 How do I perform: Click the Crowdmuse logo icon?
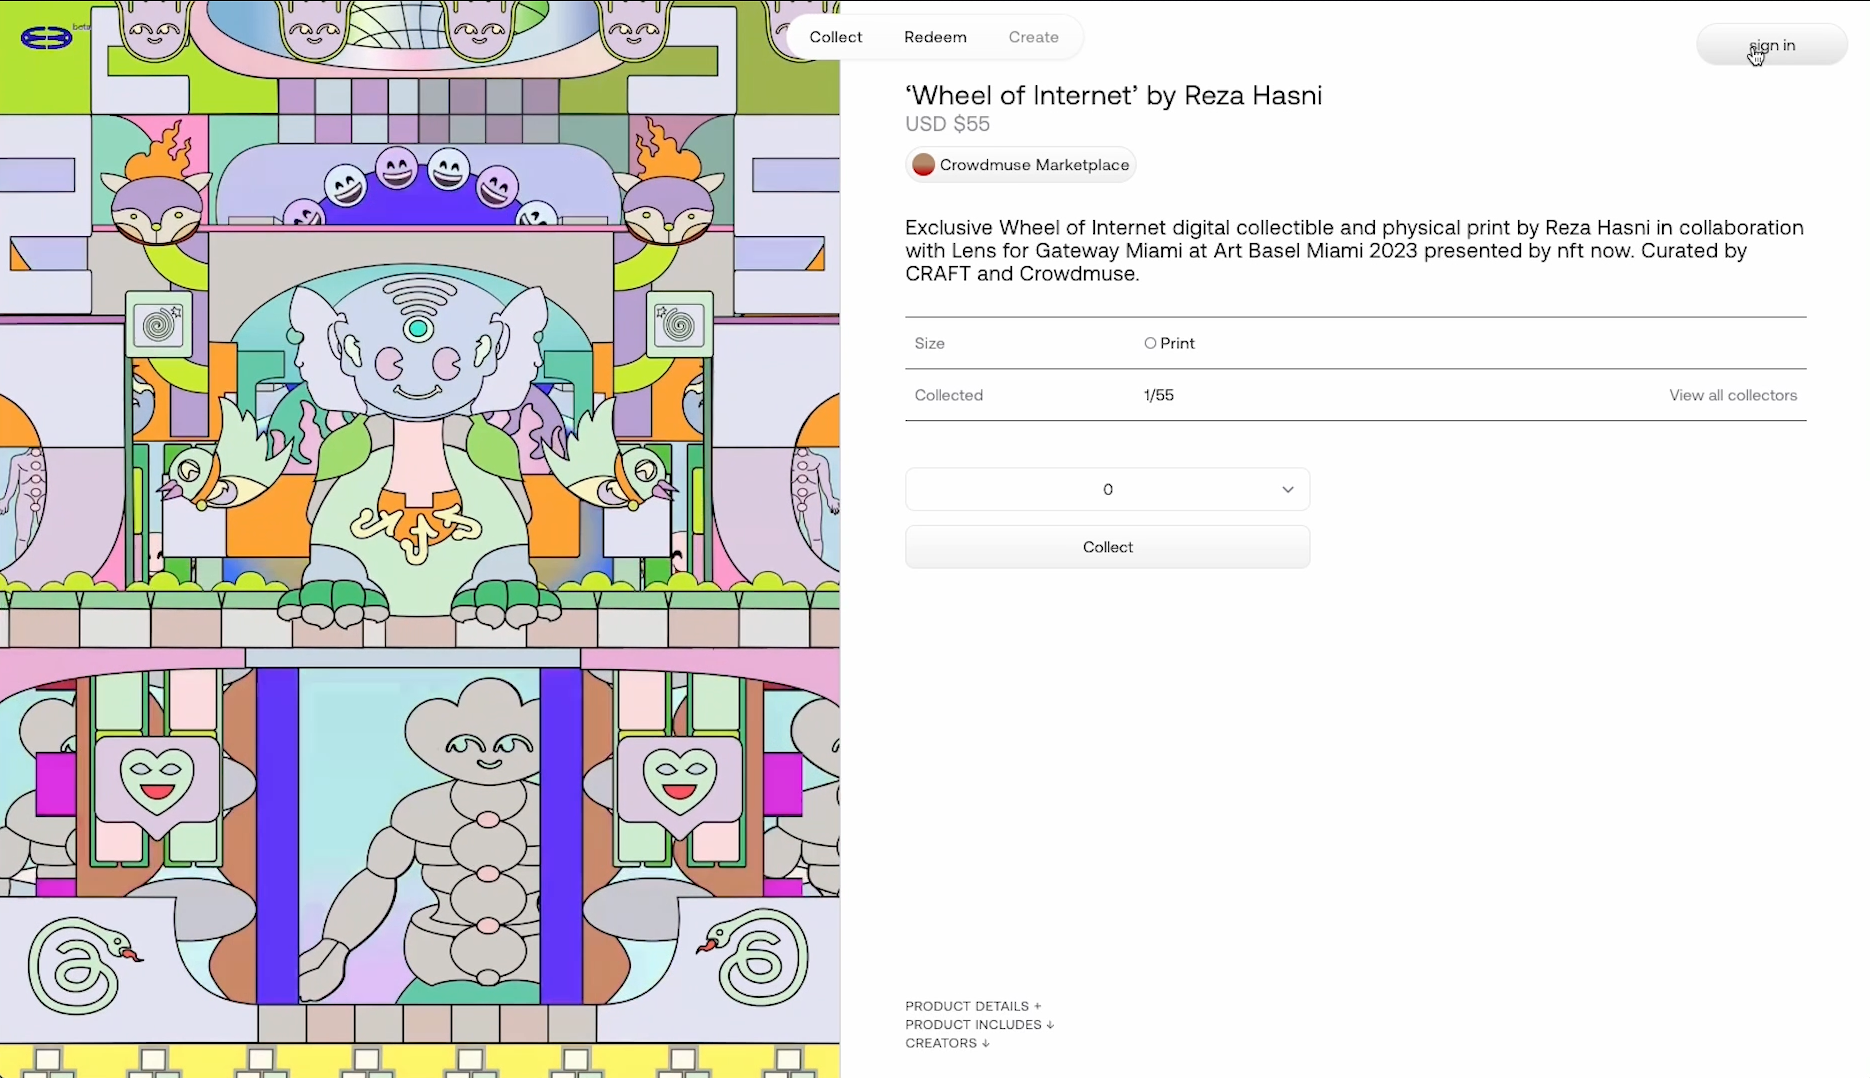pos(46,38)
